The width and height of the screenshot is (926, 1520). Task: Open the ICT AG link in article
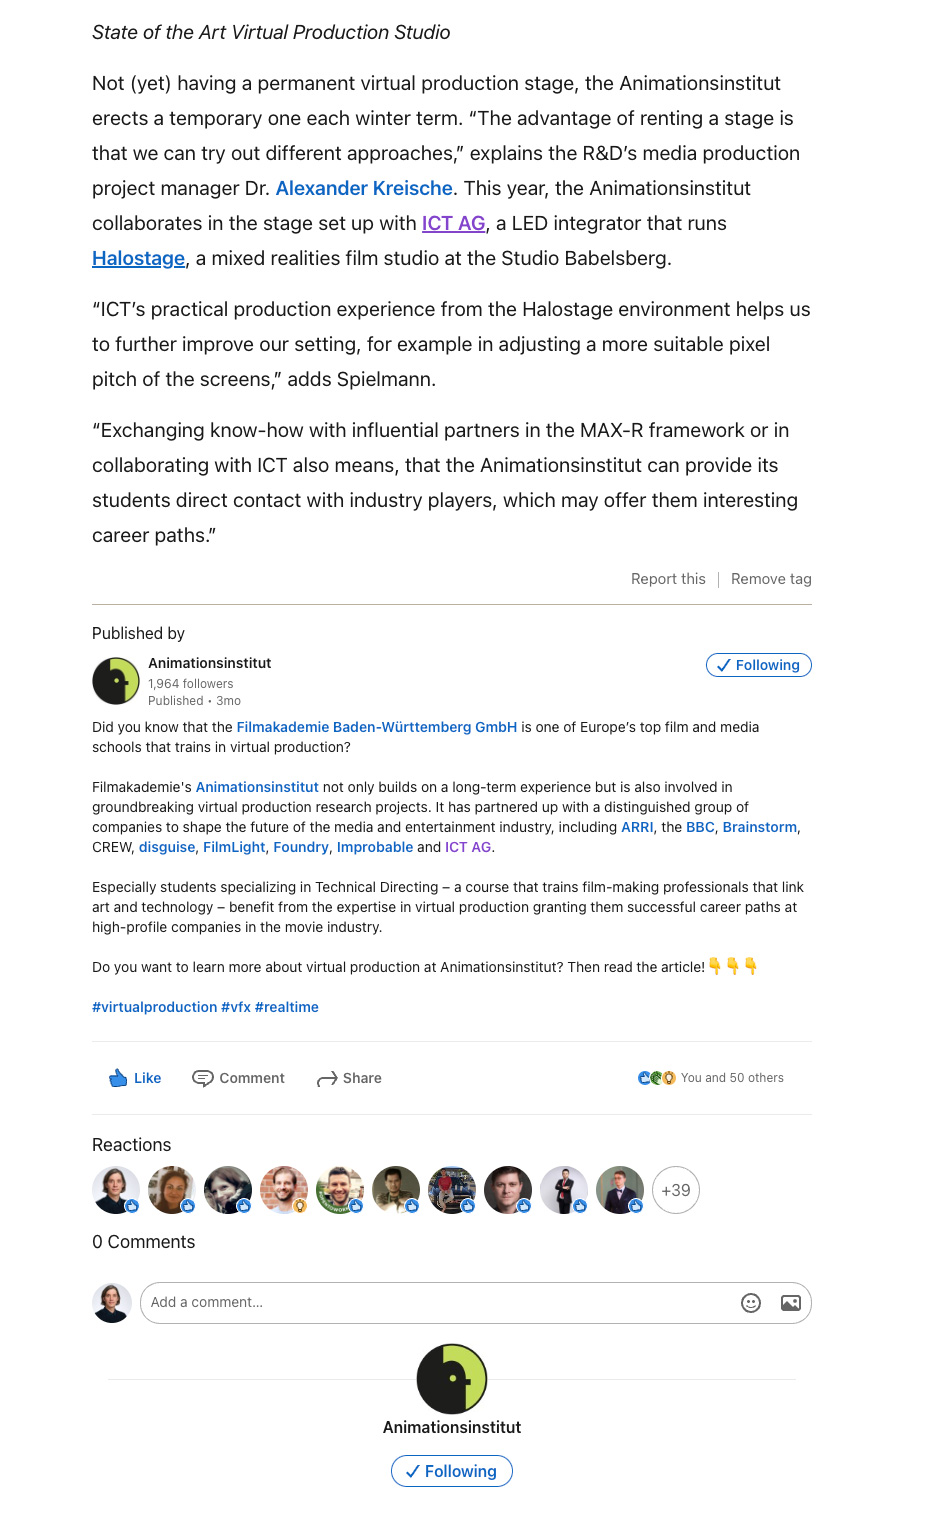454,223
